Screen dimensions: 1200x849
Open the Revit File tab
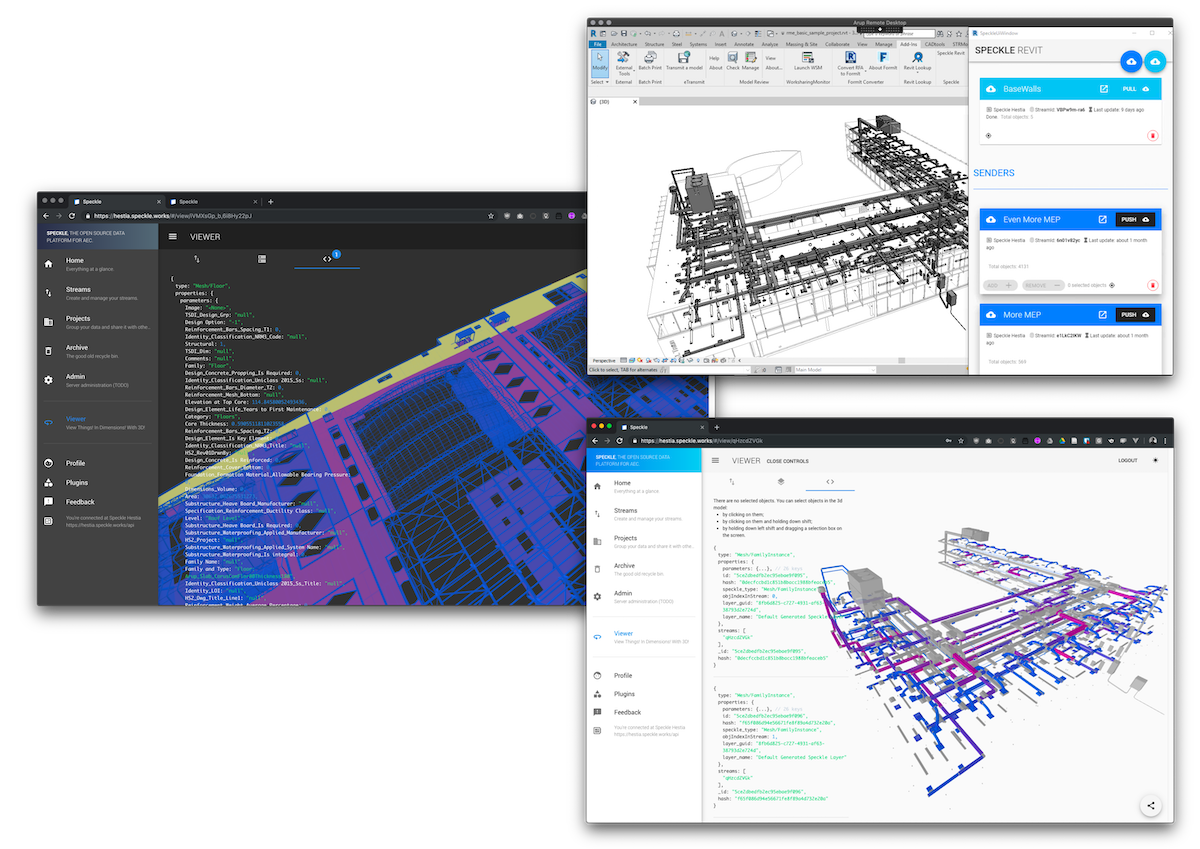click(597, 44)
